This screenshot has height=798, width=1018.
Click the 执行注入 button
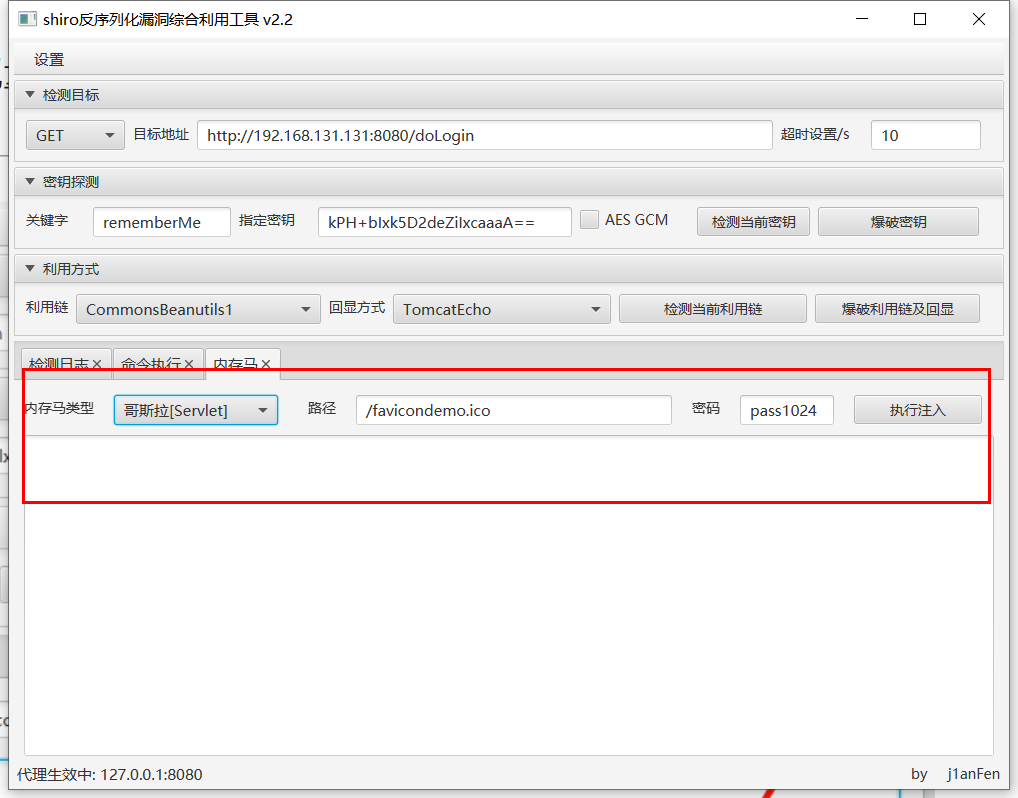(x=917, y=409)
